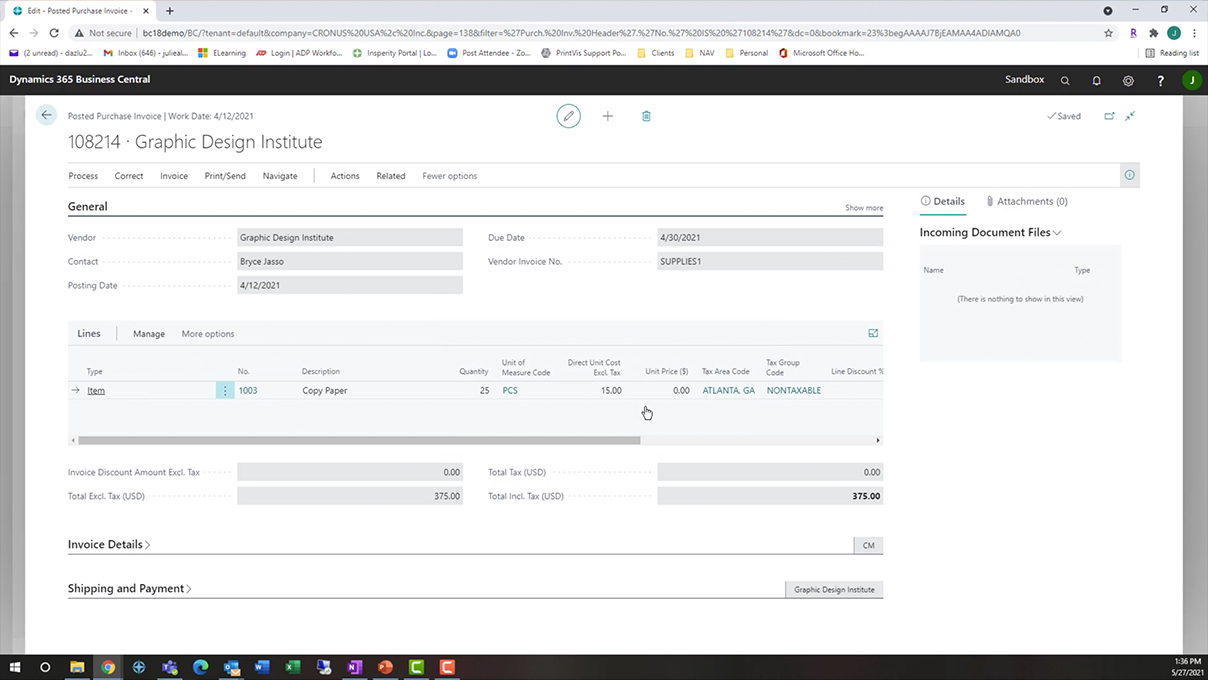Click the Posting Date field
The image size is (1208, 680).
[x=350, y=286]
